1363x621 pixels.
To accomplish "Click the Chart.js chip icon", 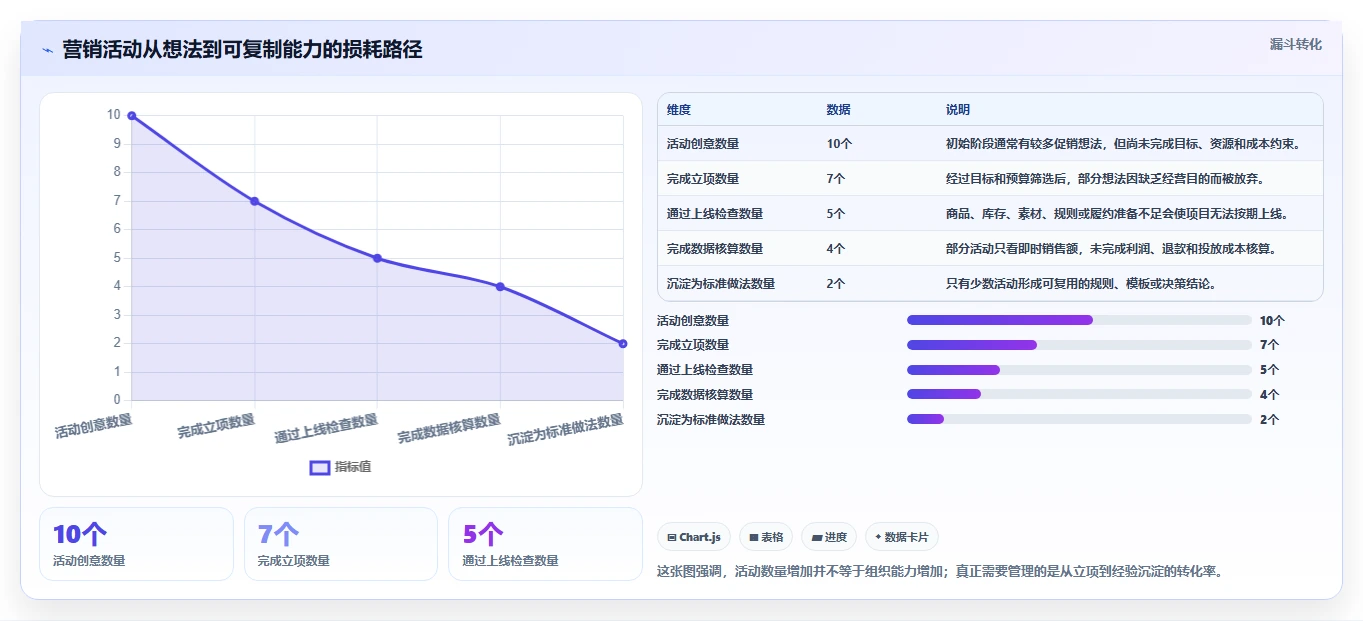I will (672, 537).
